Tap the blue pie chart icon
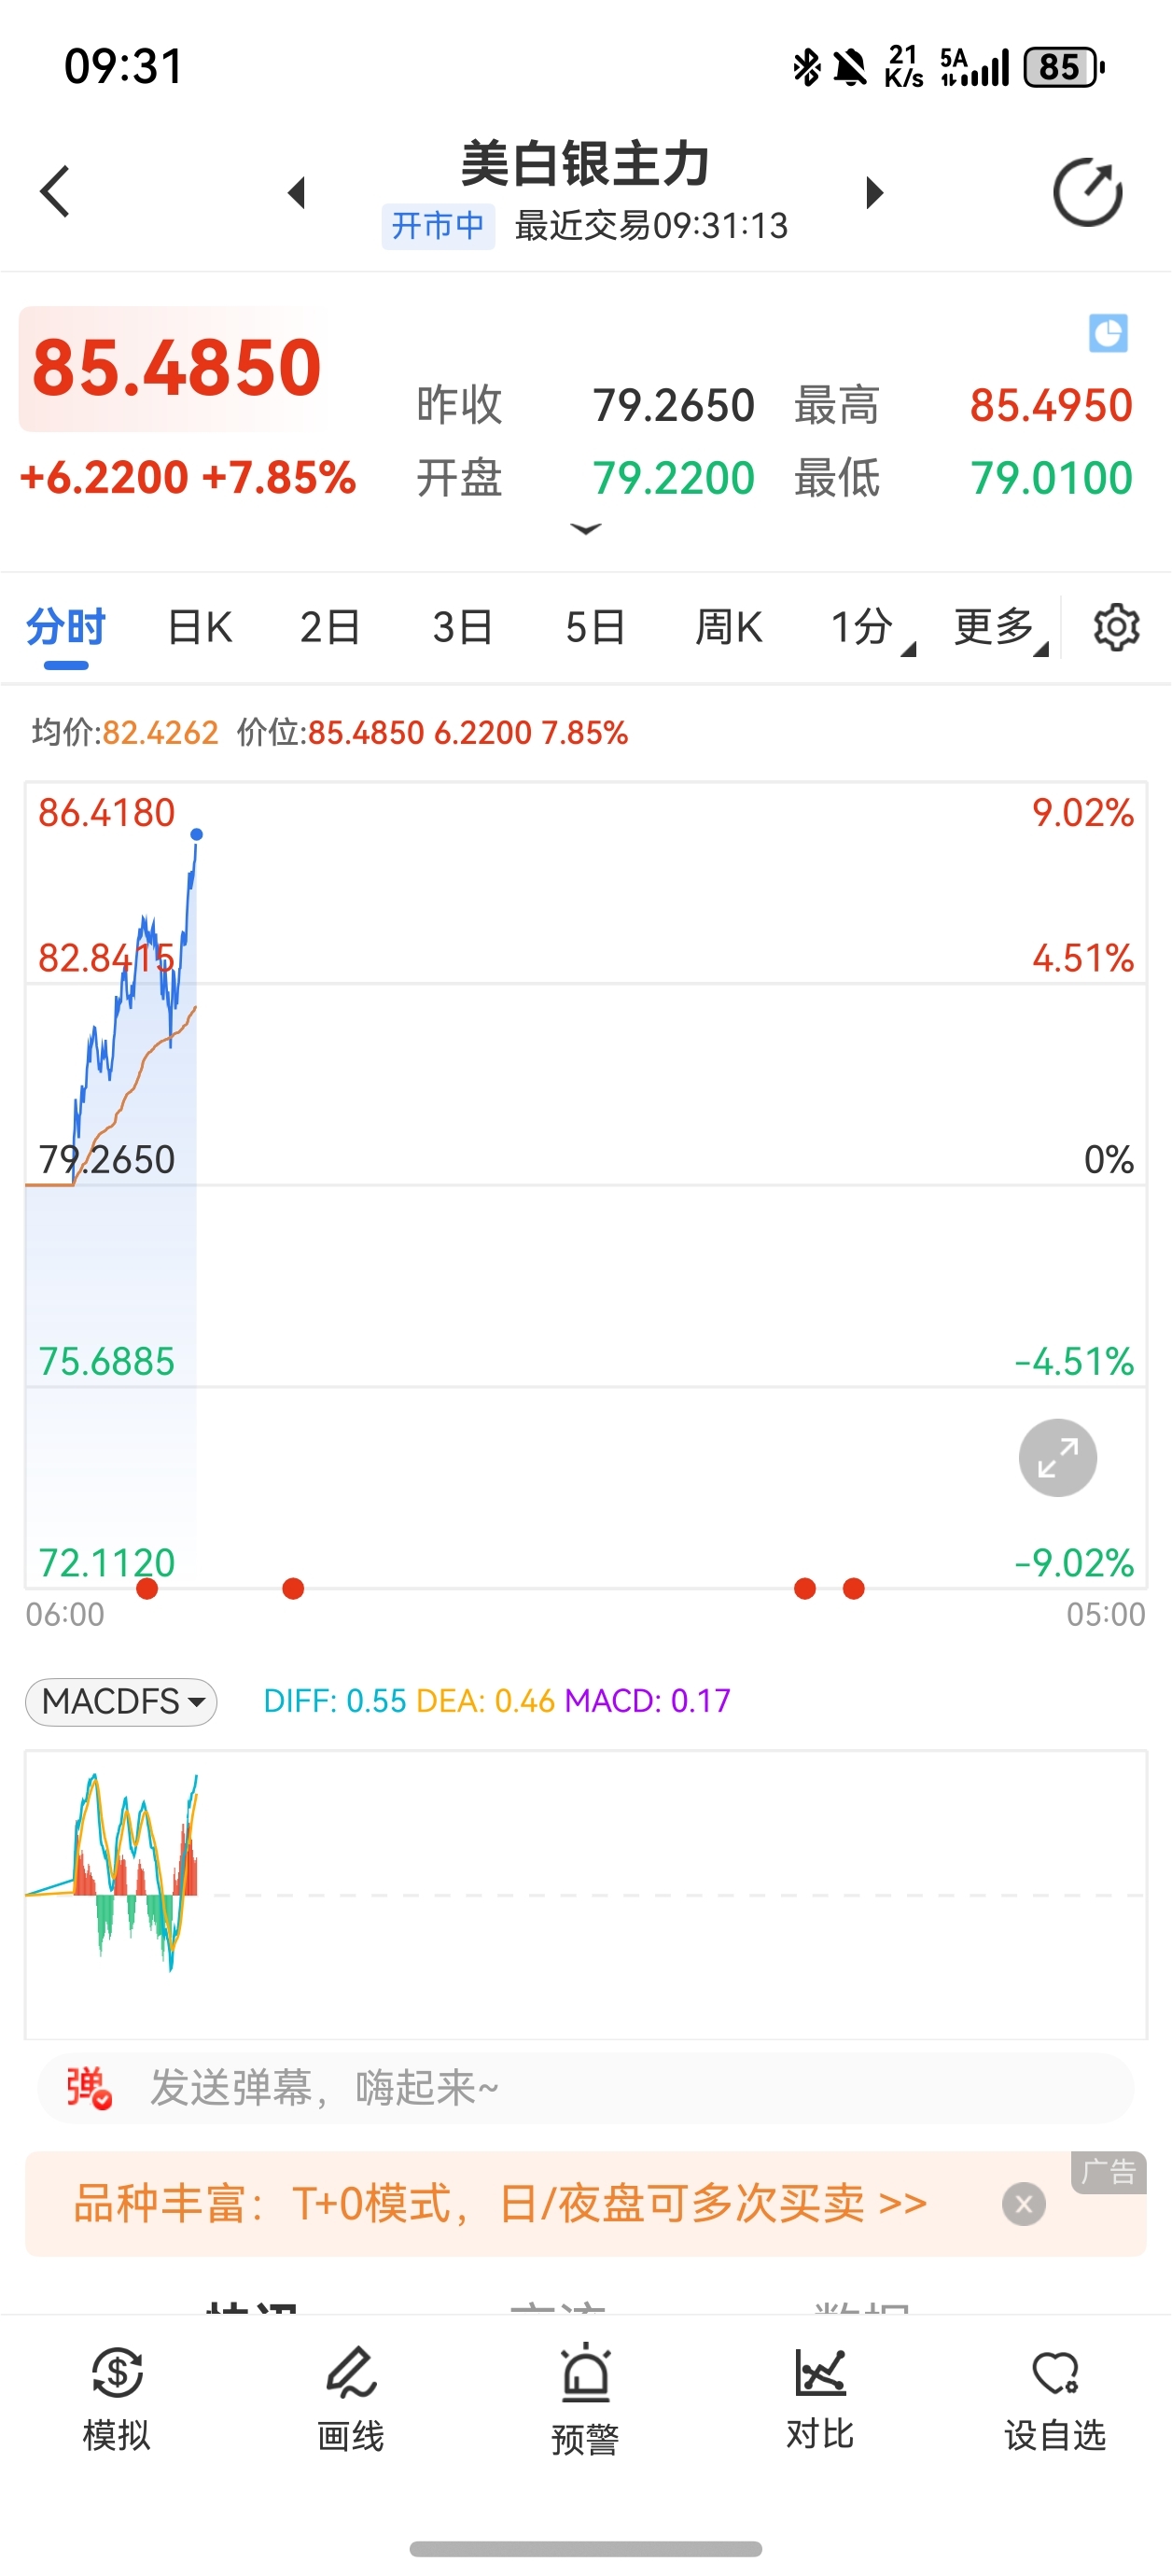Viewport: 1172px width, 2576px height. (x=1108, y=333)
